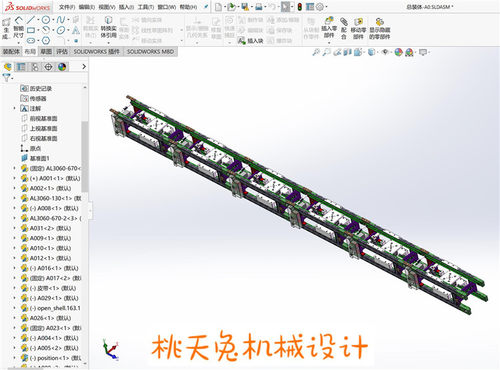The width and height of the screenshot is (500, 370).
Task: Open the 窗口(W) Window menu
Action: 167,7
